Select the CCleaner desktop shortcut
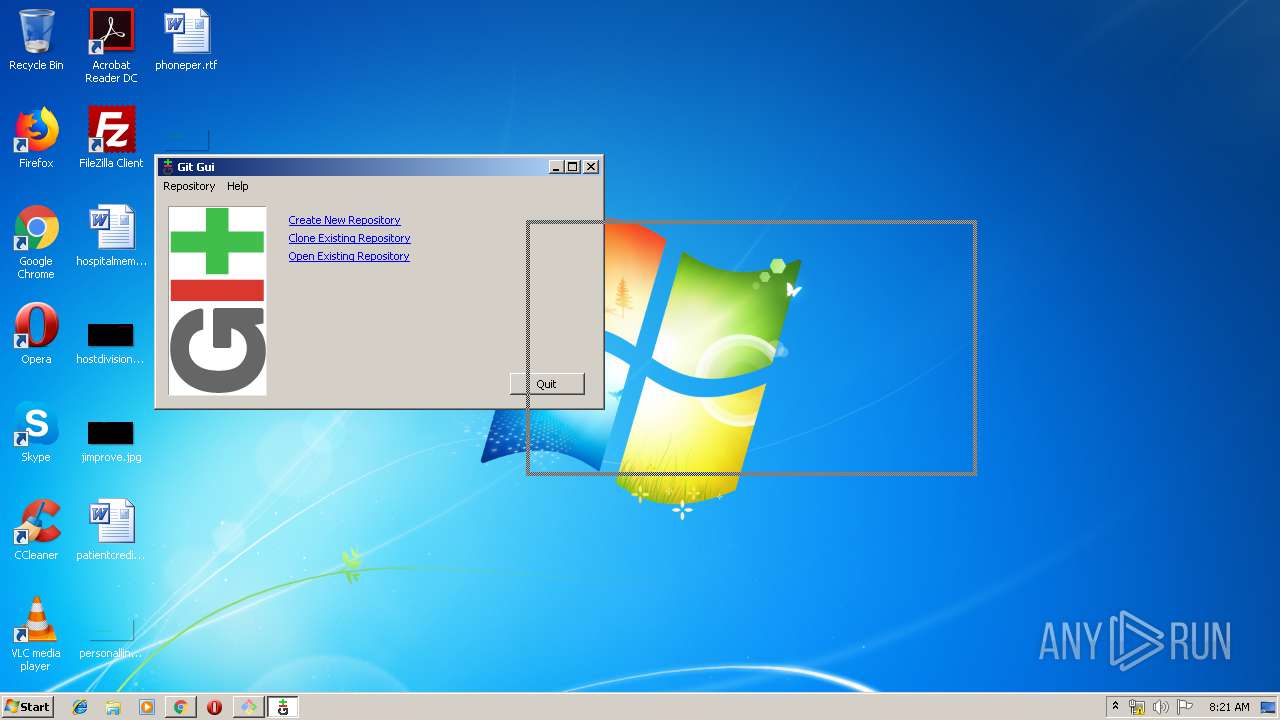 [x=36, y=530]
